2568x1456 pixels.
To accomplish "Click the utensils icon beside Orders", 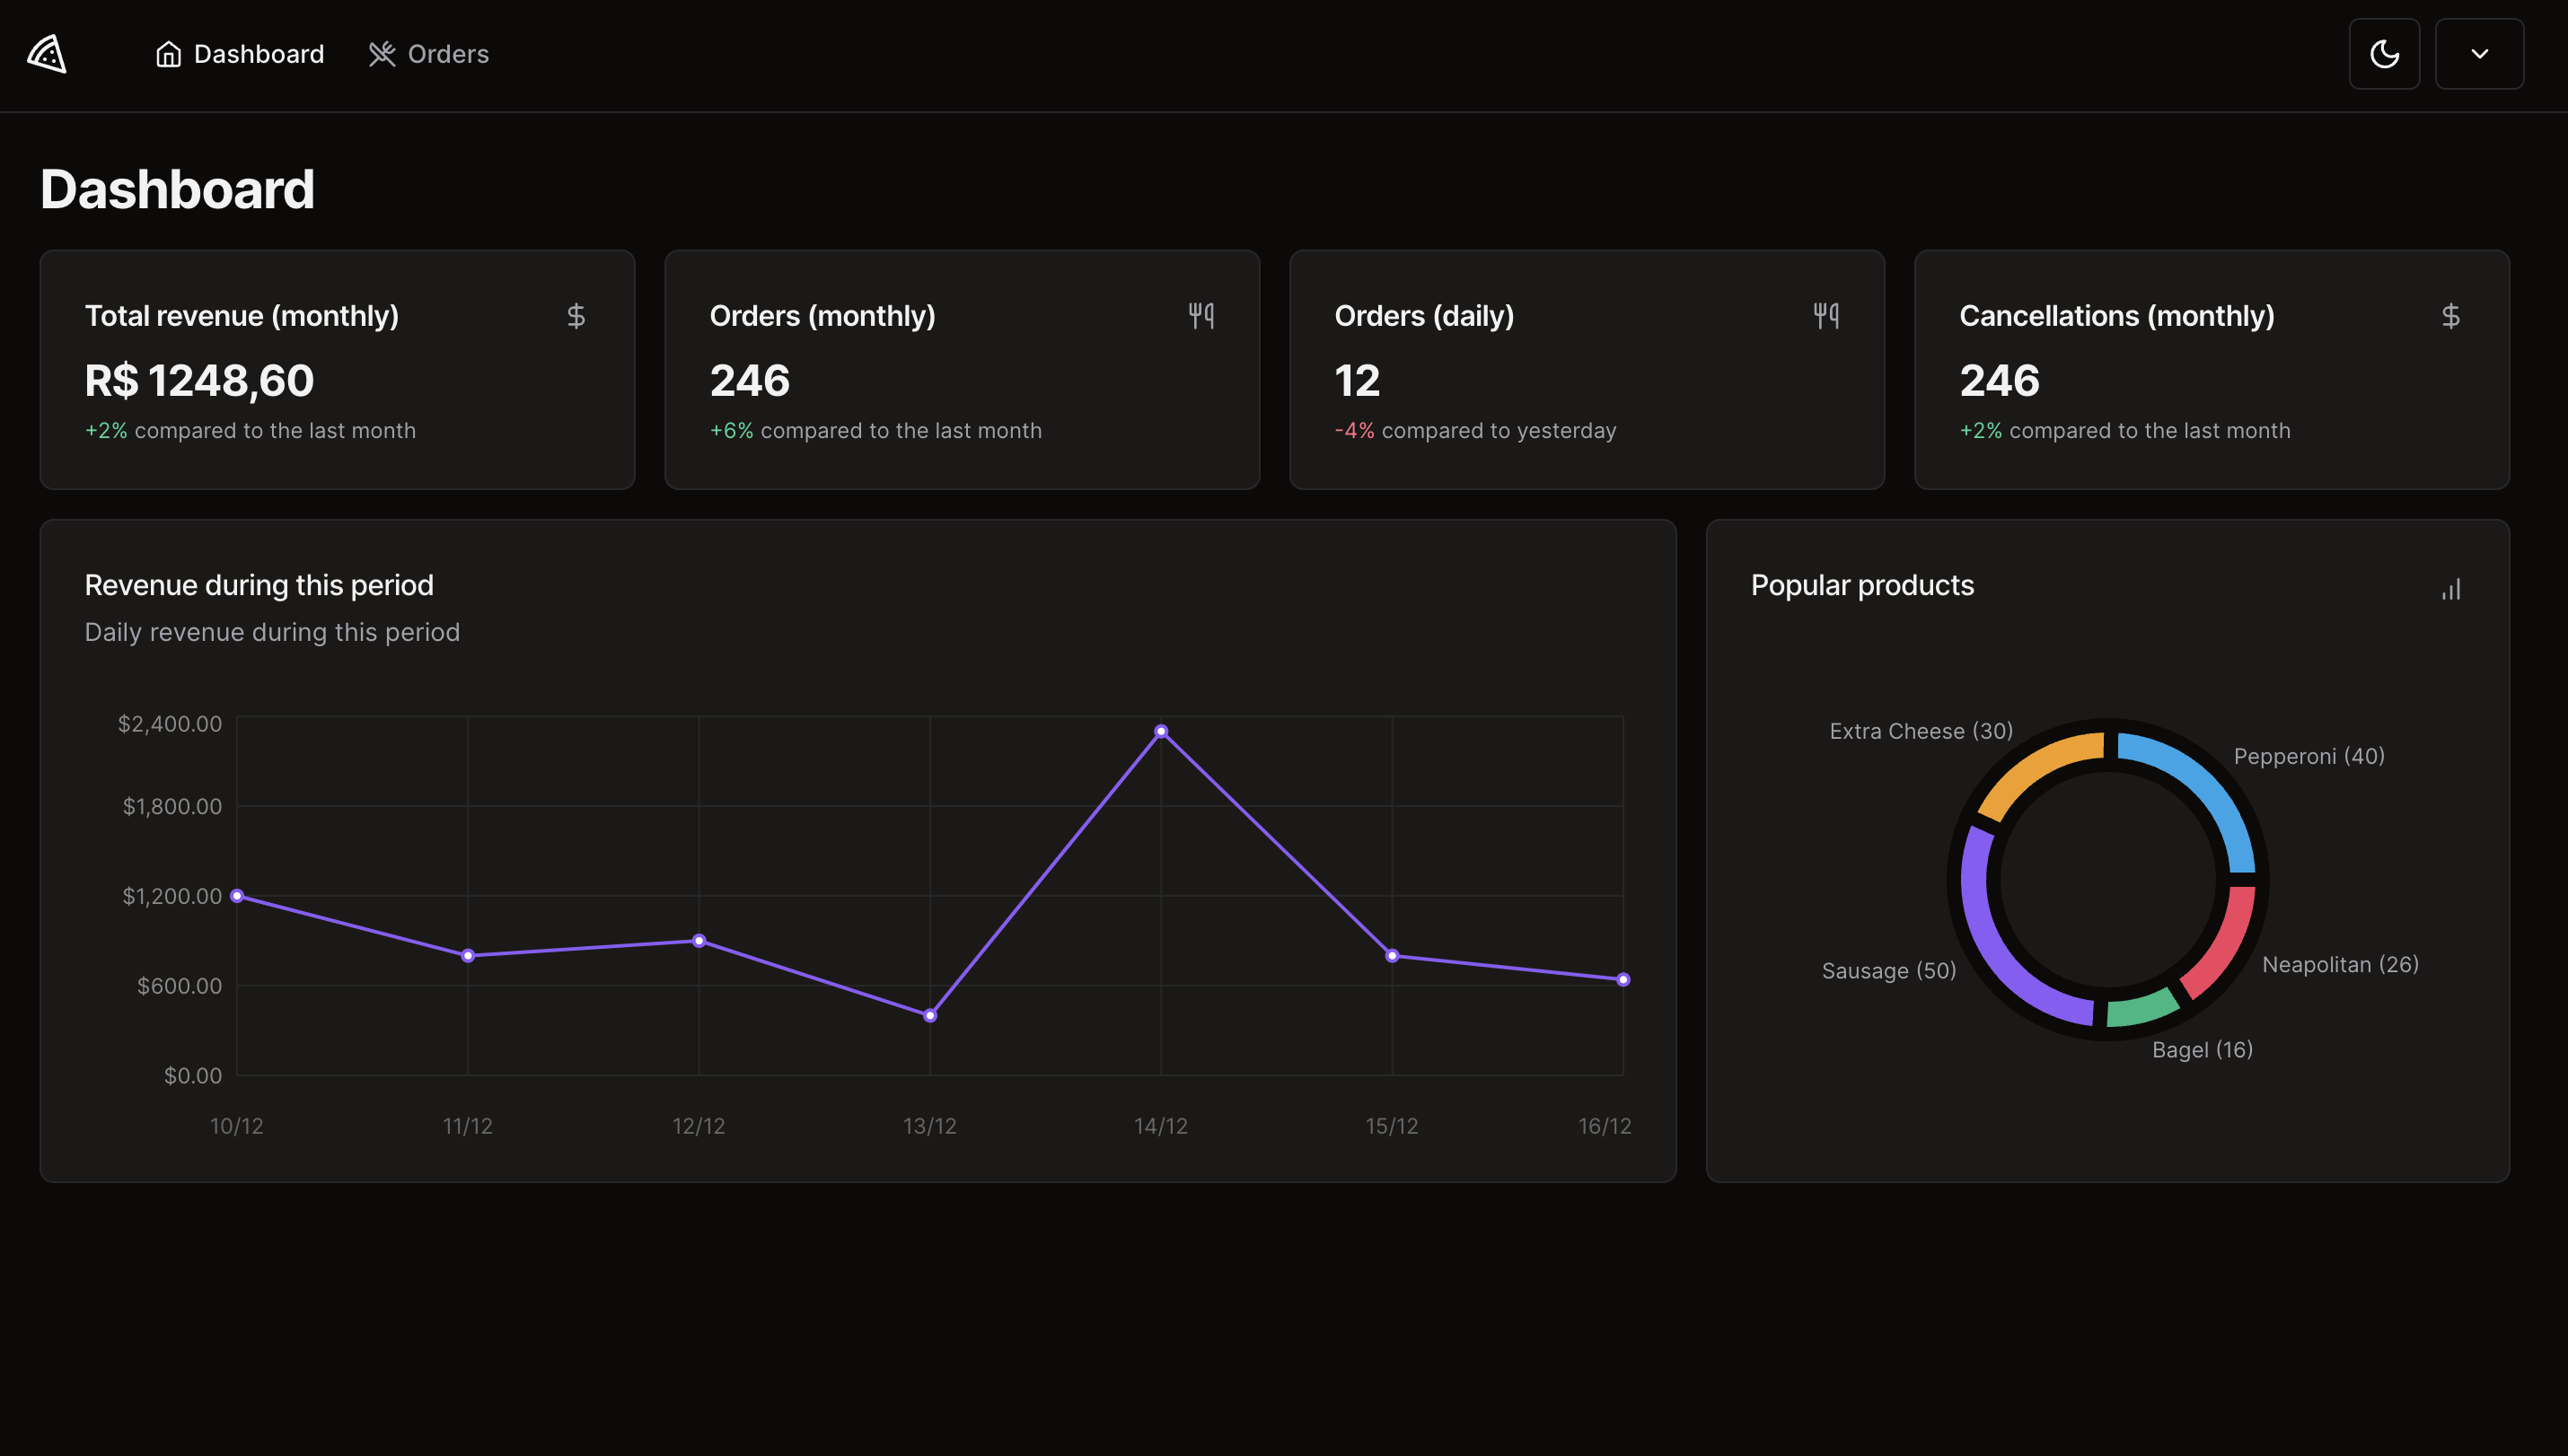I will pyautogui.click(x=382, y=54).
